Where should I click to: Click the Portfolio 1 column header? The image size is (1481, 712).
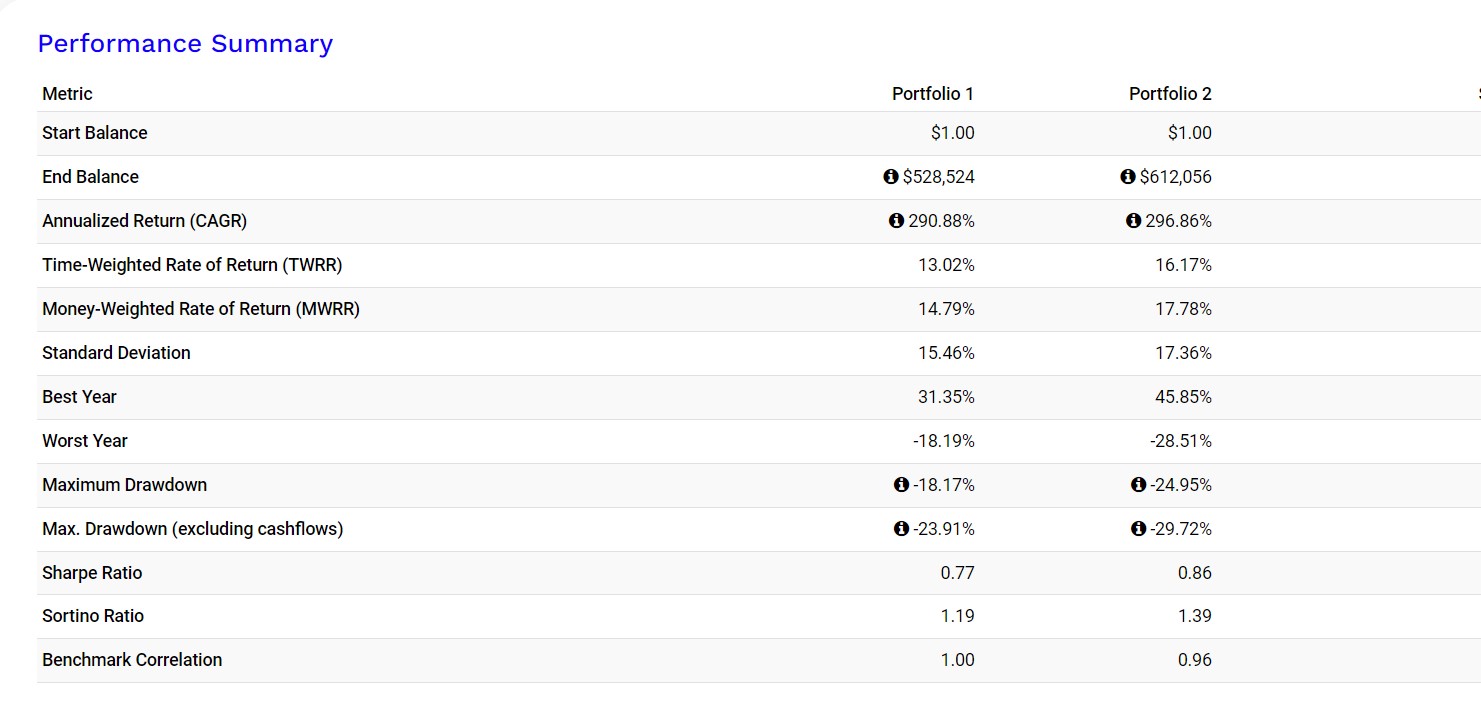click(932, 94)
